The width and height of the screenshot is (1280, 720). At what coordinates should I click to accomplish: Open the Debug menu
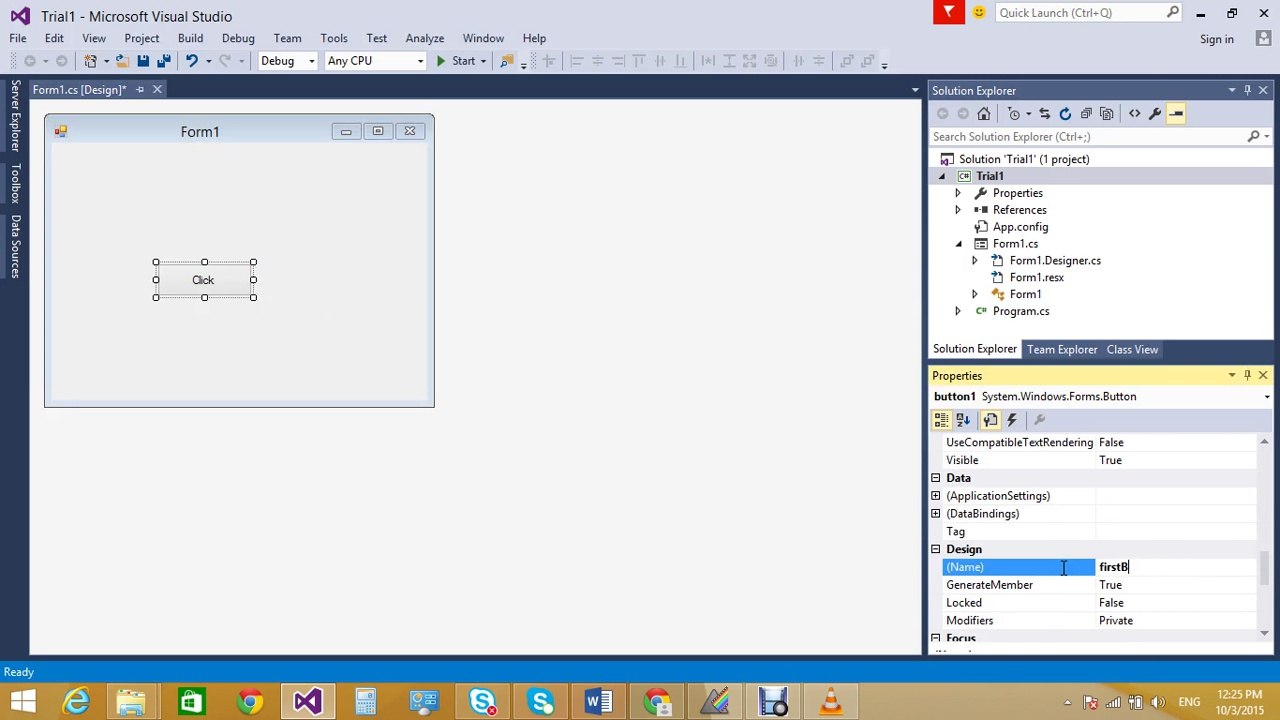[238, 38]
